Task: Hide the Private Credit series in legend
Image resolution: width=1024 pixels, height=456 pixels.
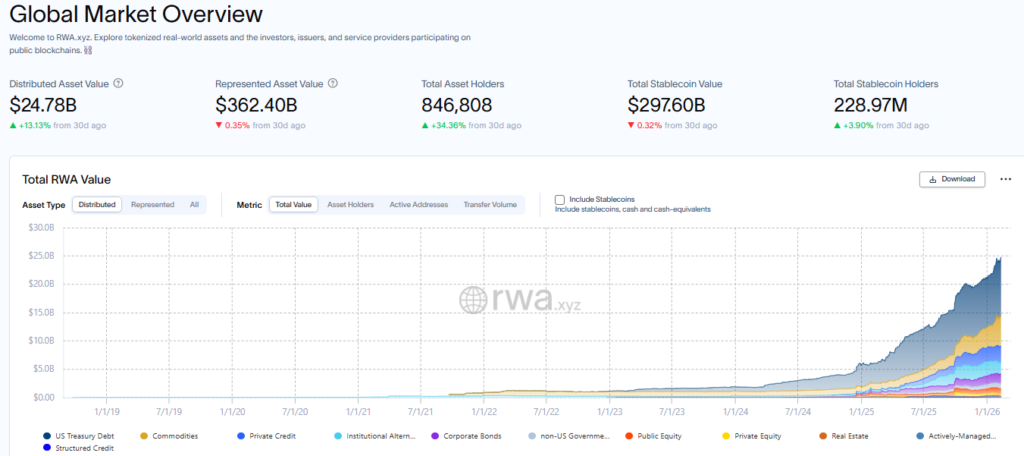Action: [242, 436]
